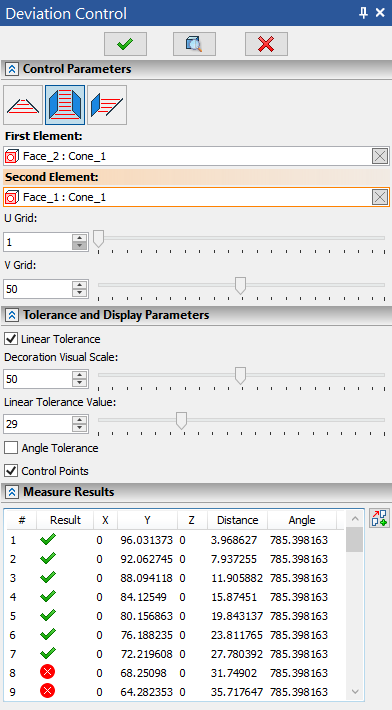Click the V Grid input field
This screenshot has width=392, height=710.
click(38, 289)
